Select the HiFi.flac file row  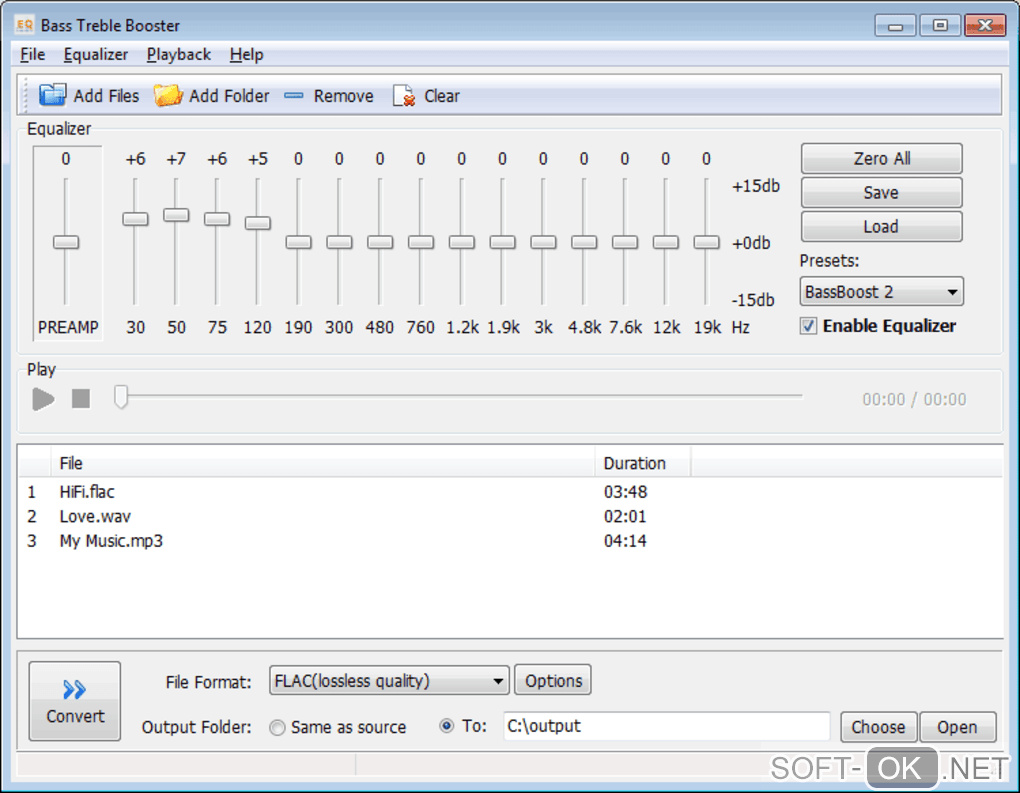[x=510, y=492]
